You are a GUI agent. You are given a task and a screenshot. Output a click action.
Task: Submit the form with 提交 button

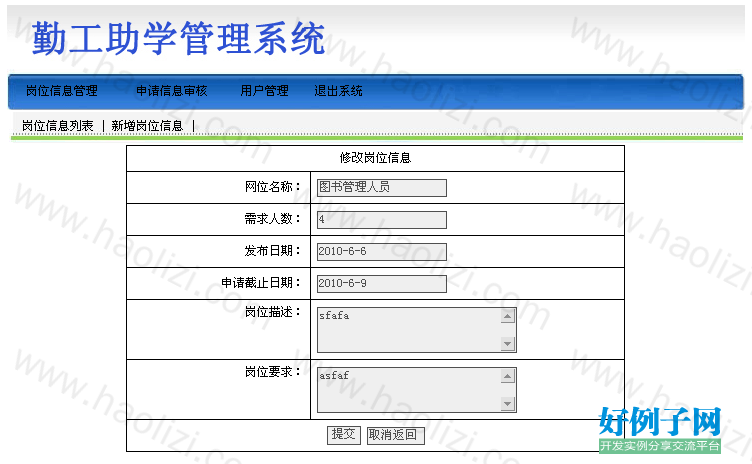click(343, 435)
